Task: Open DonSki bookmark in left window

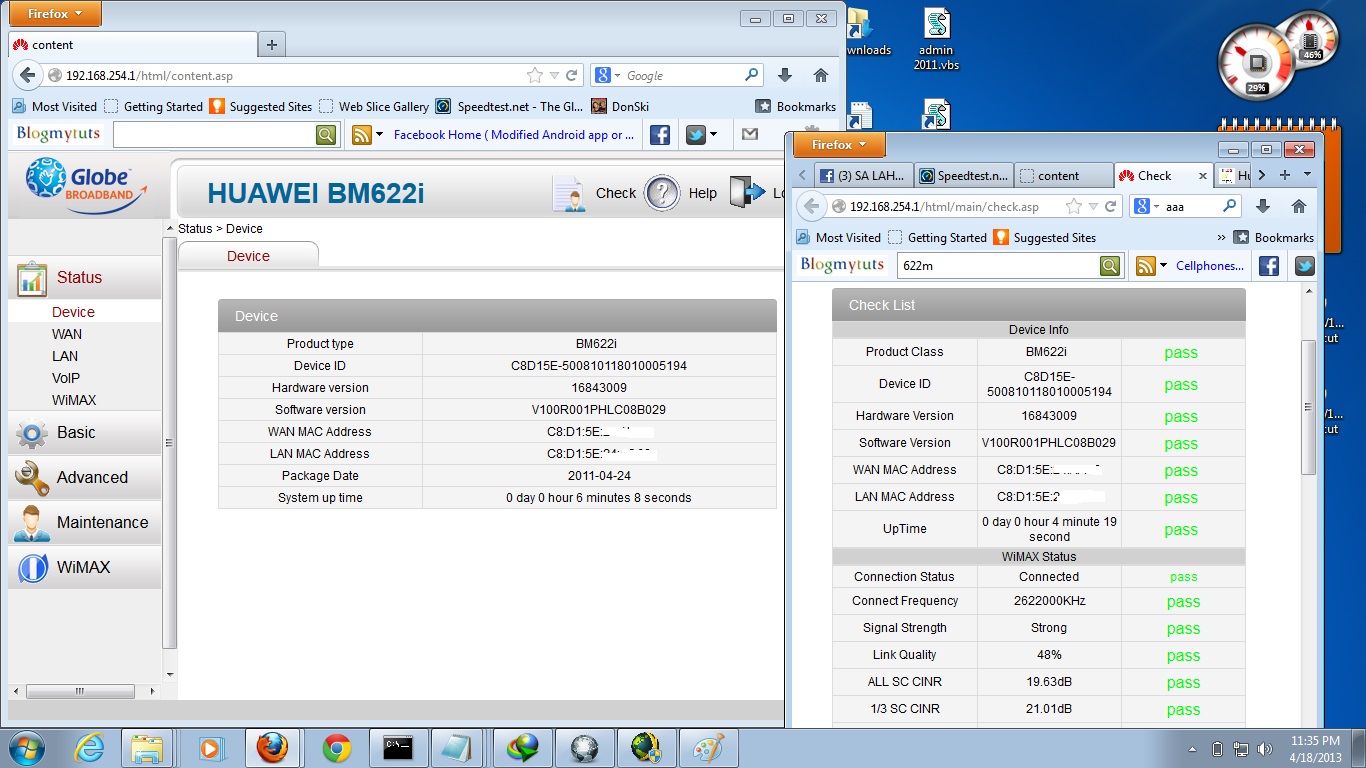Action: 620,106
